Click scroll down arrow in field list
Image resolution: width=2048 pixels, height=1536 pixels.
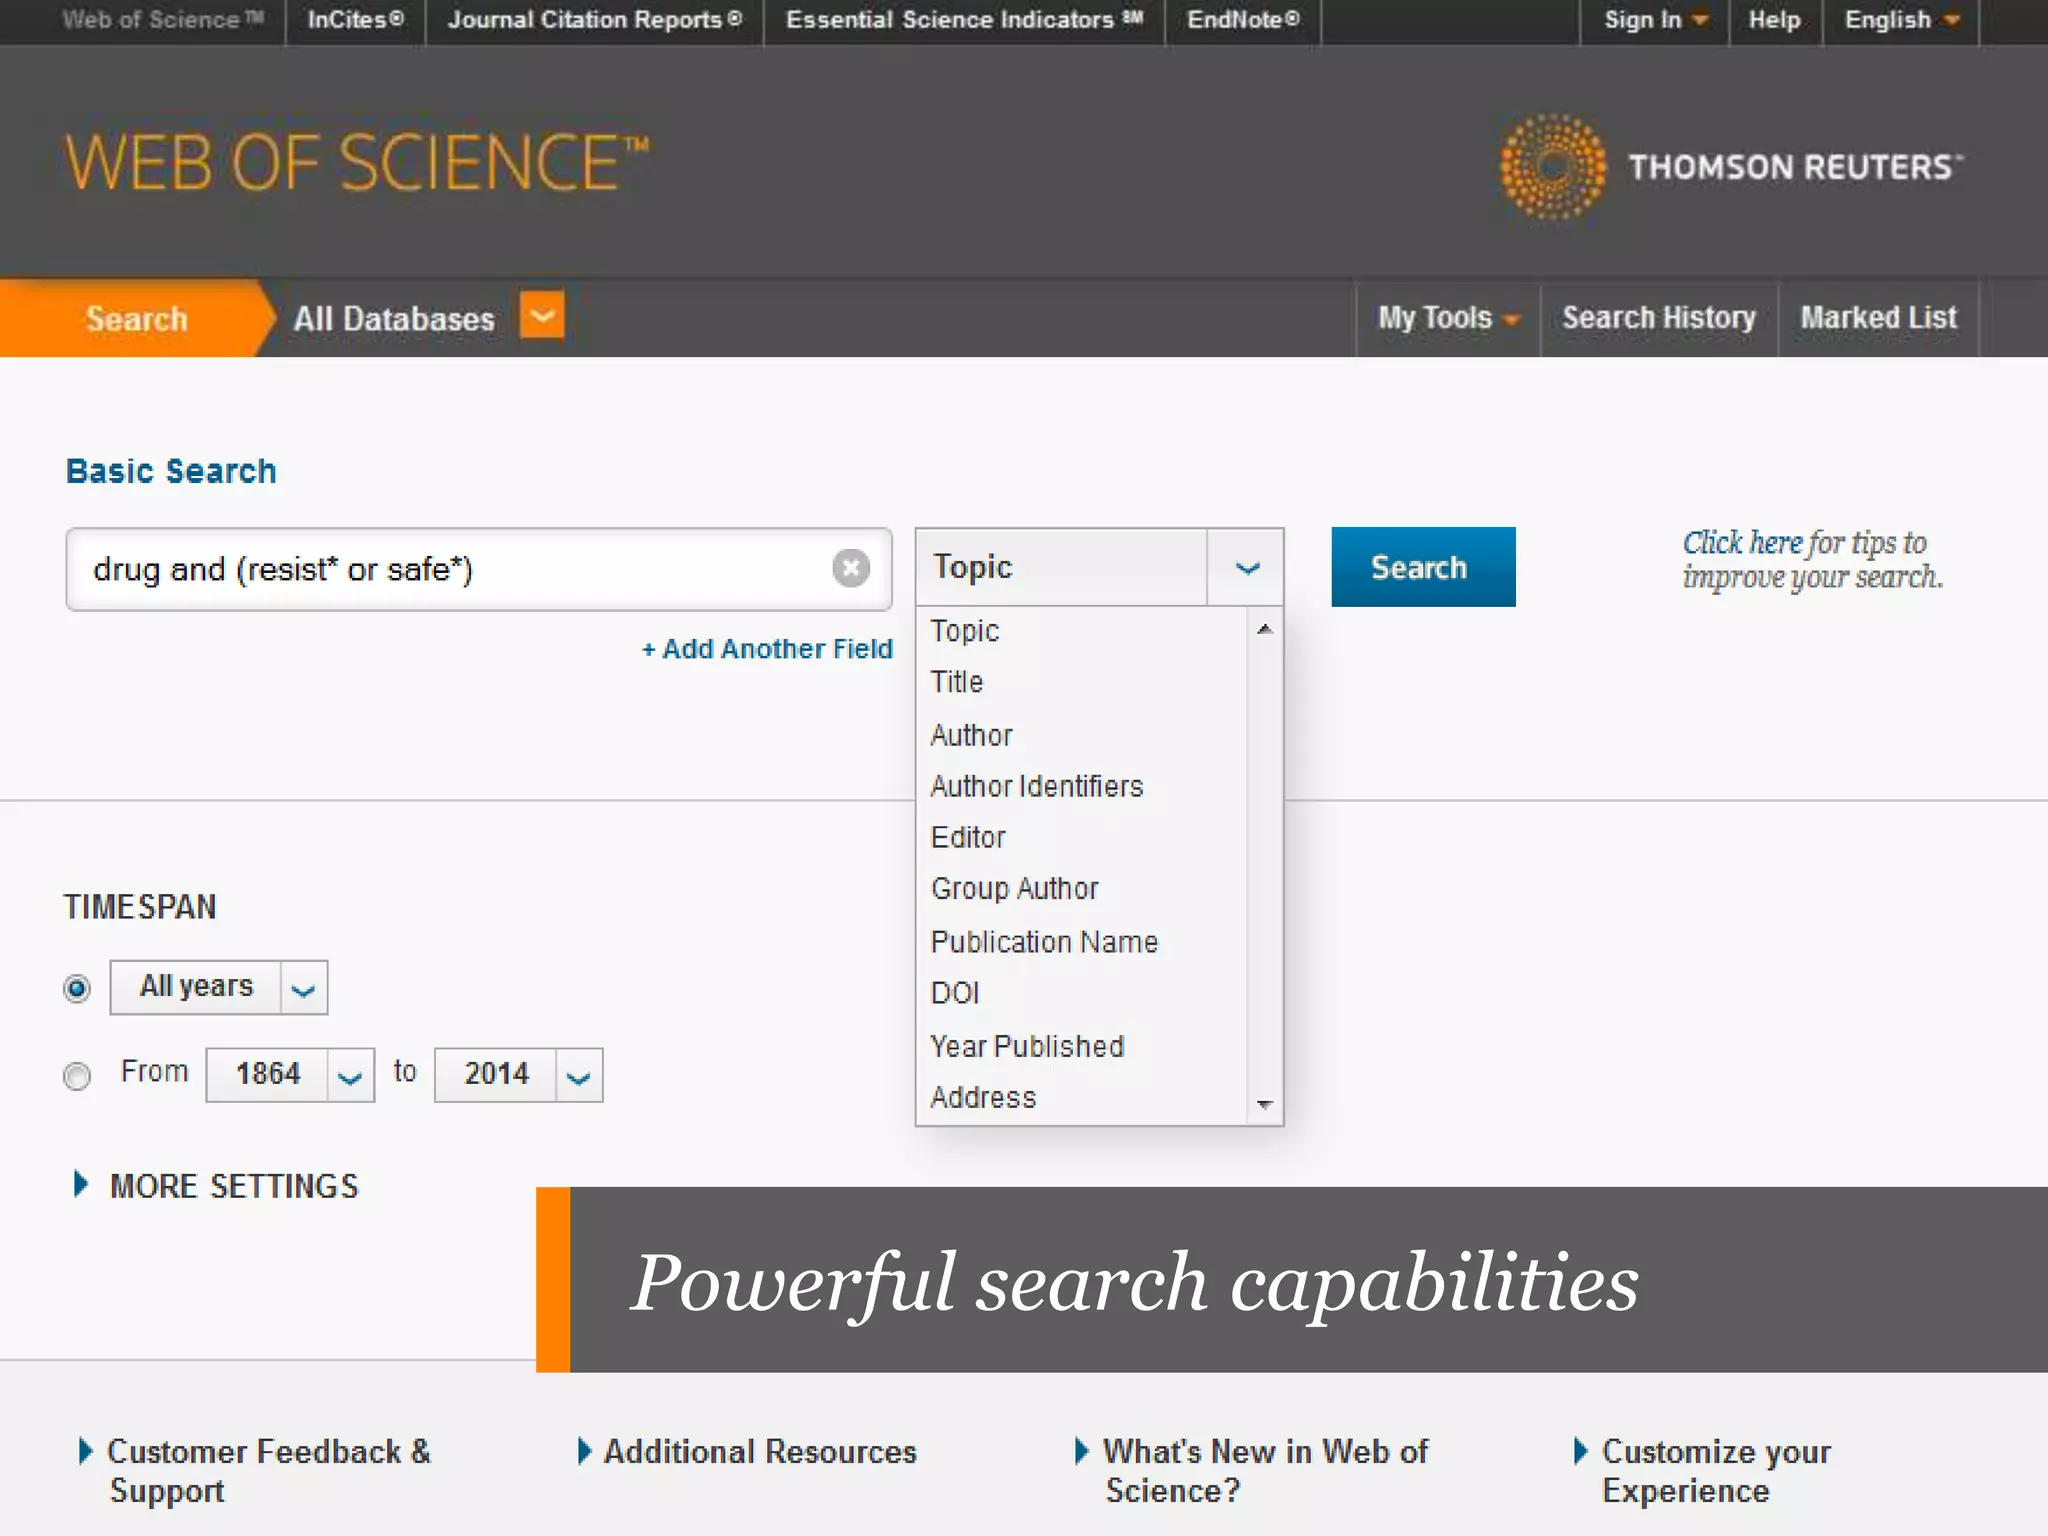pyautogui.click(x=1265, y=1104)
